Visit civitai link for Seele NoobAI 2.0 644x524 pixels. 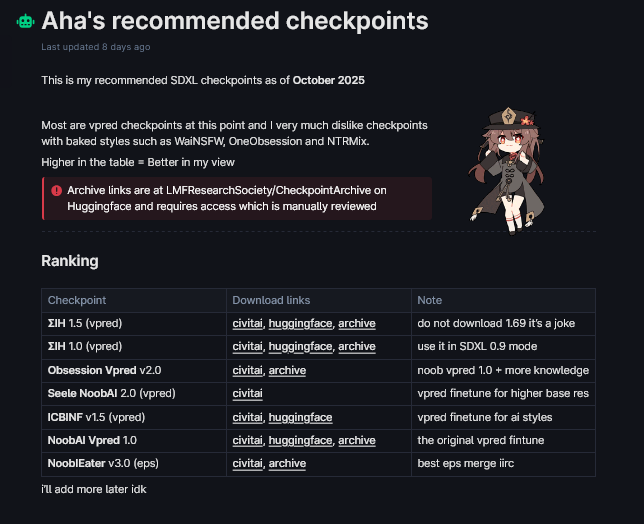pyautogui.click(x=247, y=394)
